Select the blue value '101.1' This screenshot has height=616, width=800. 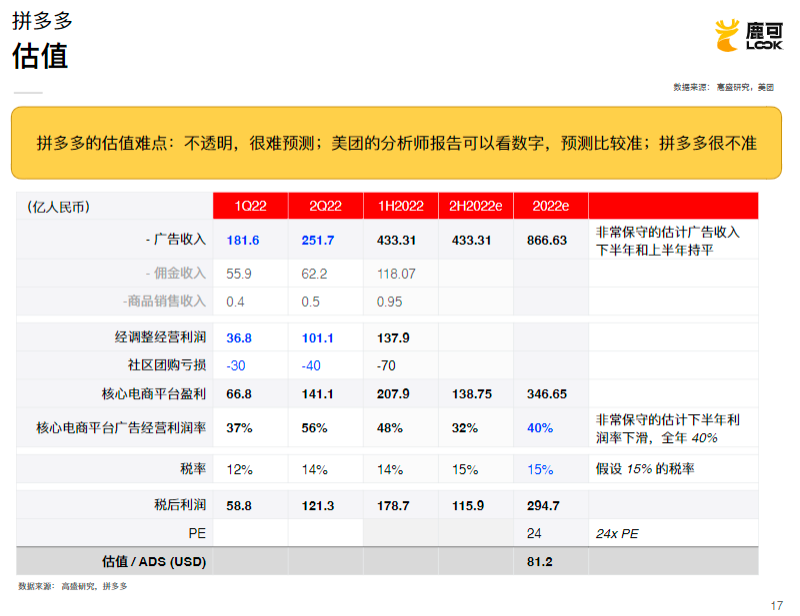[x=317, y=338]
